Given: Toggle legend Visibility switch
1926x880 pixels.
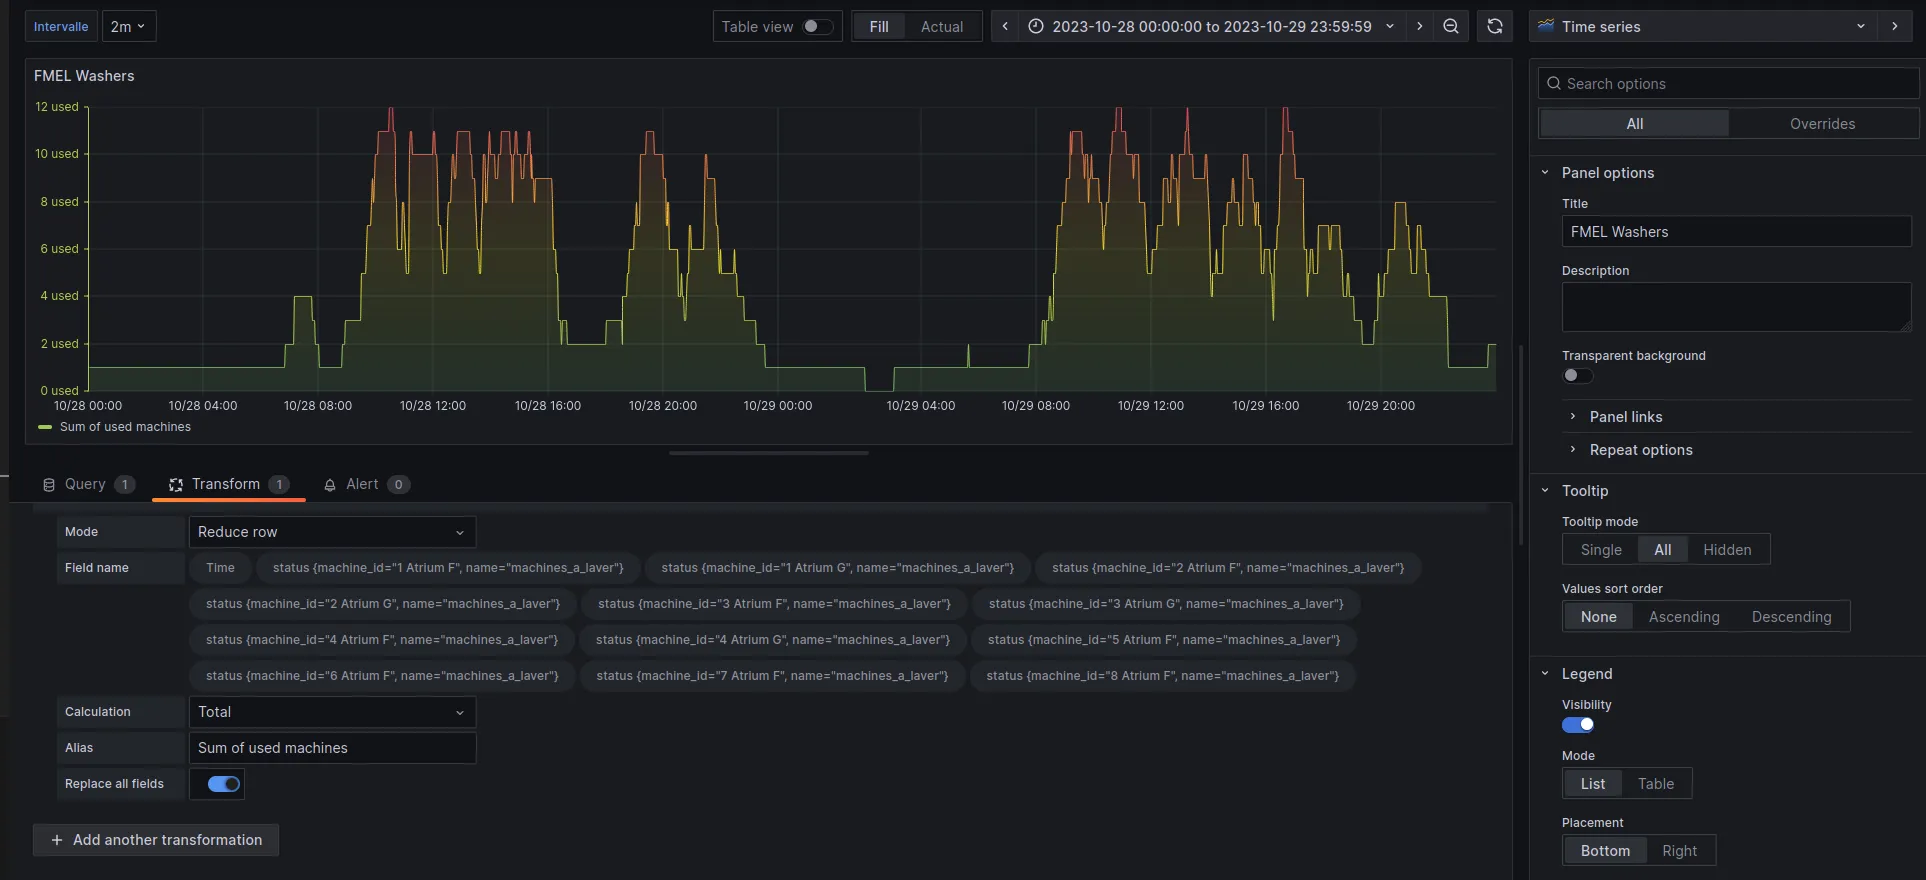Looking at the screenshot, I should (1578, 725).
